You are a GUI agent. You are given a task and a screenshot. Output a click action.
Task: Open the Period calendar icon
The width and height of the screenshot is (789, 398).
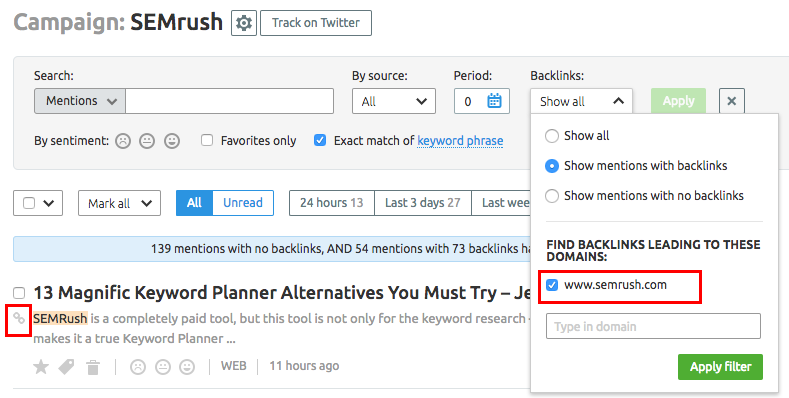494,101
